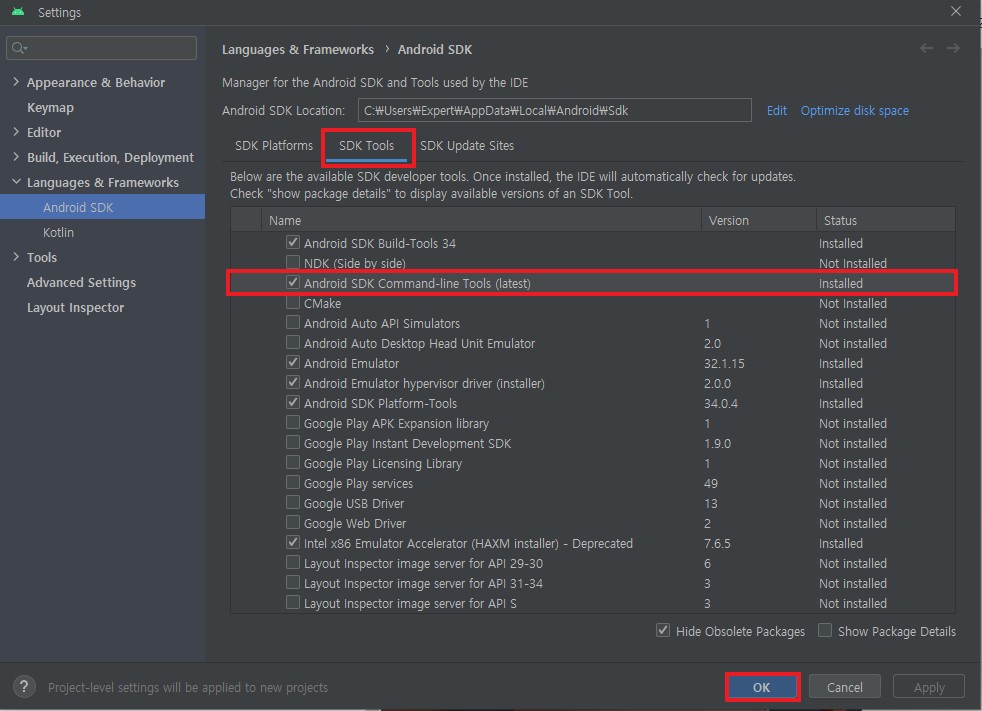Check Layout Inspector image server API S
The width and height of the screenshot is (982, 711).
coord(292,602)
